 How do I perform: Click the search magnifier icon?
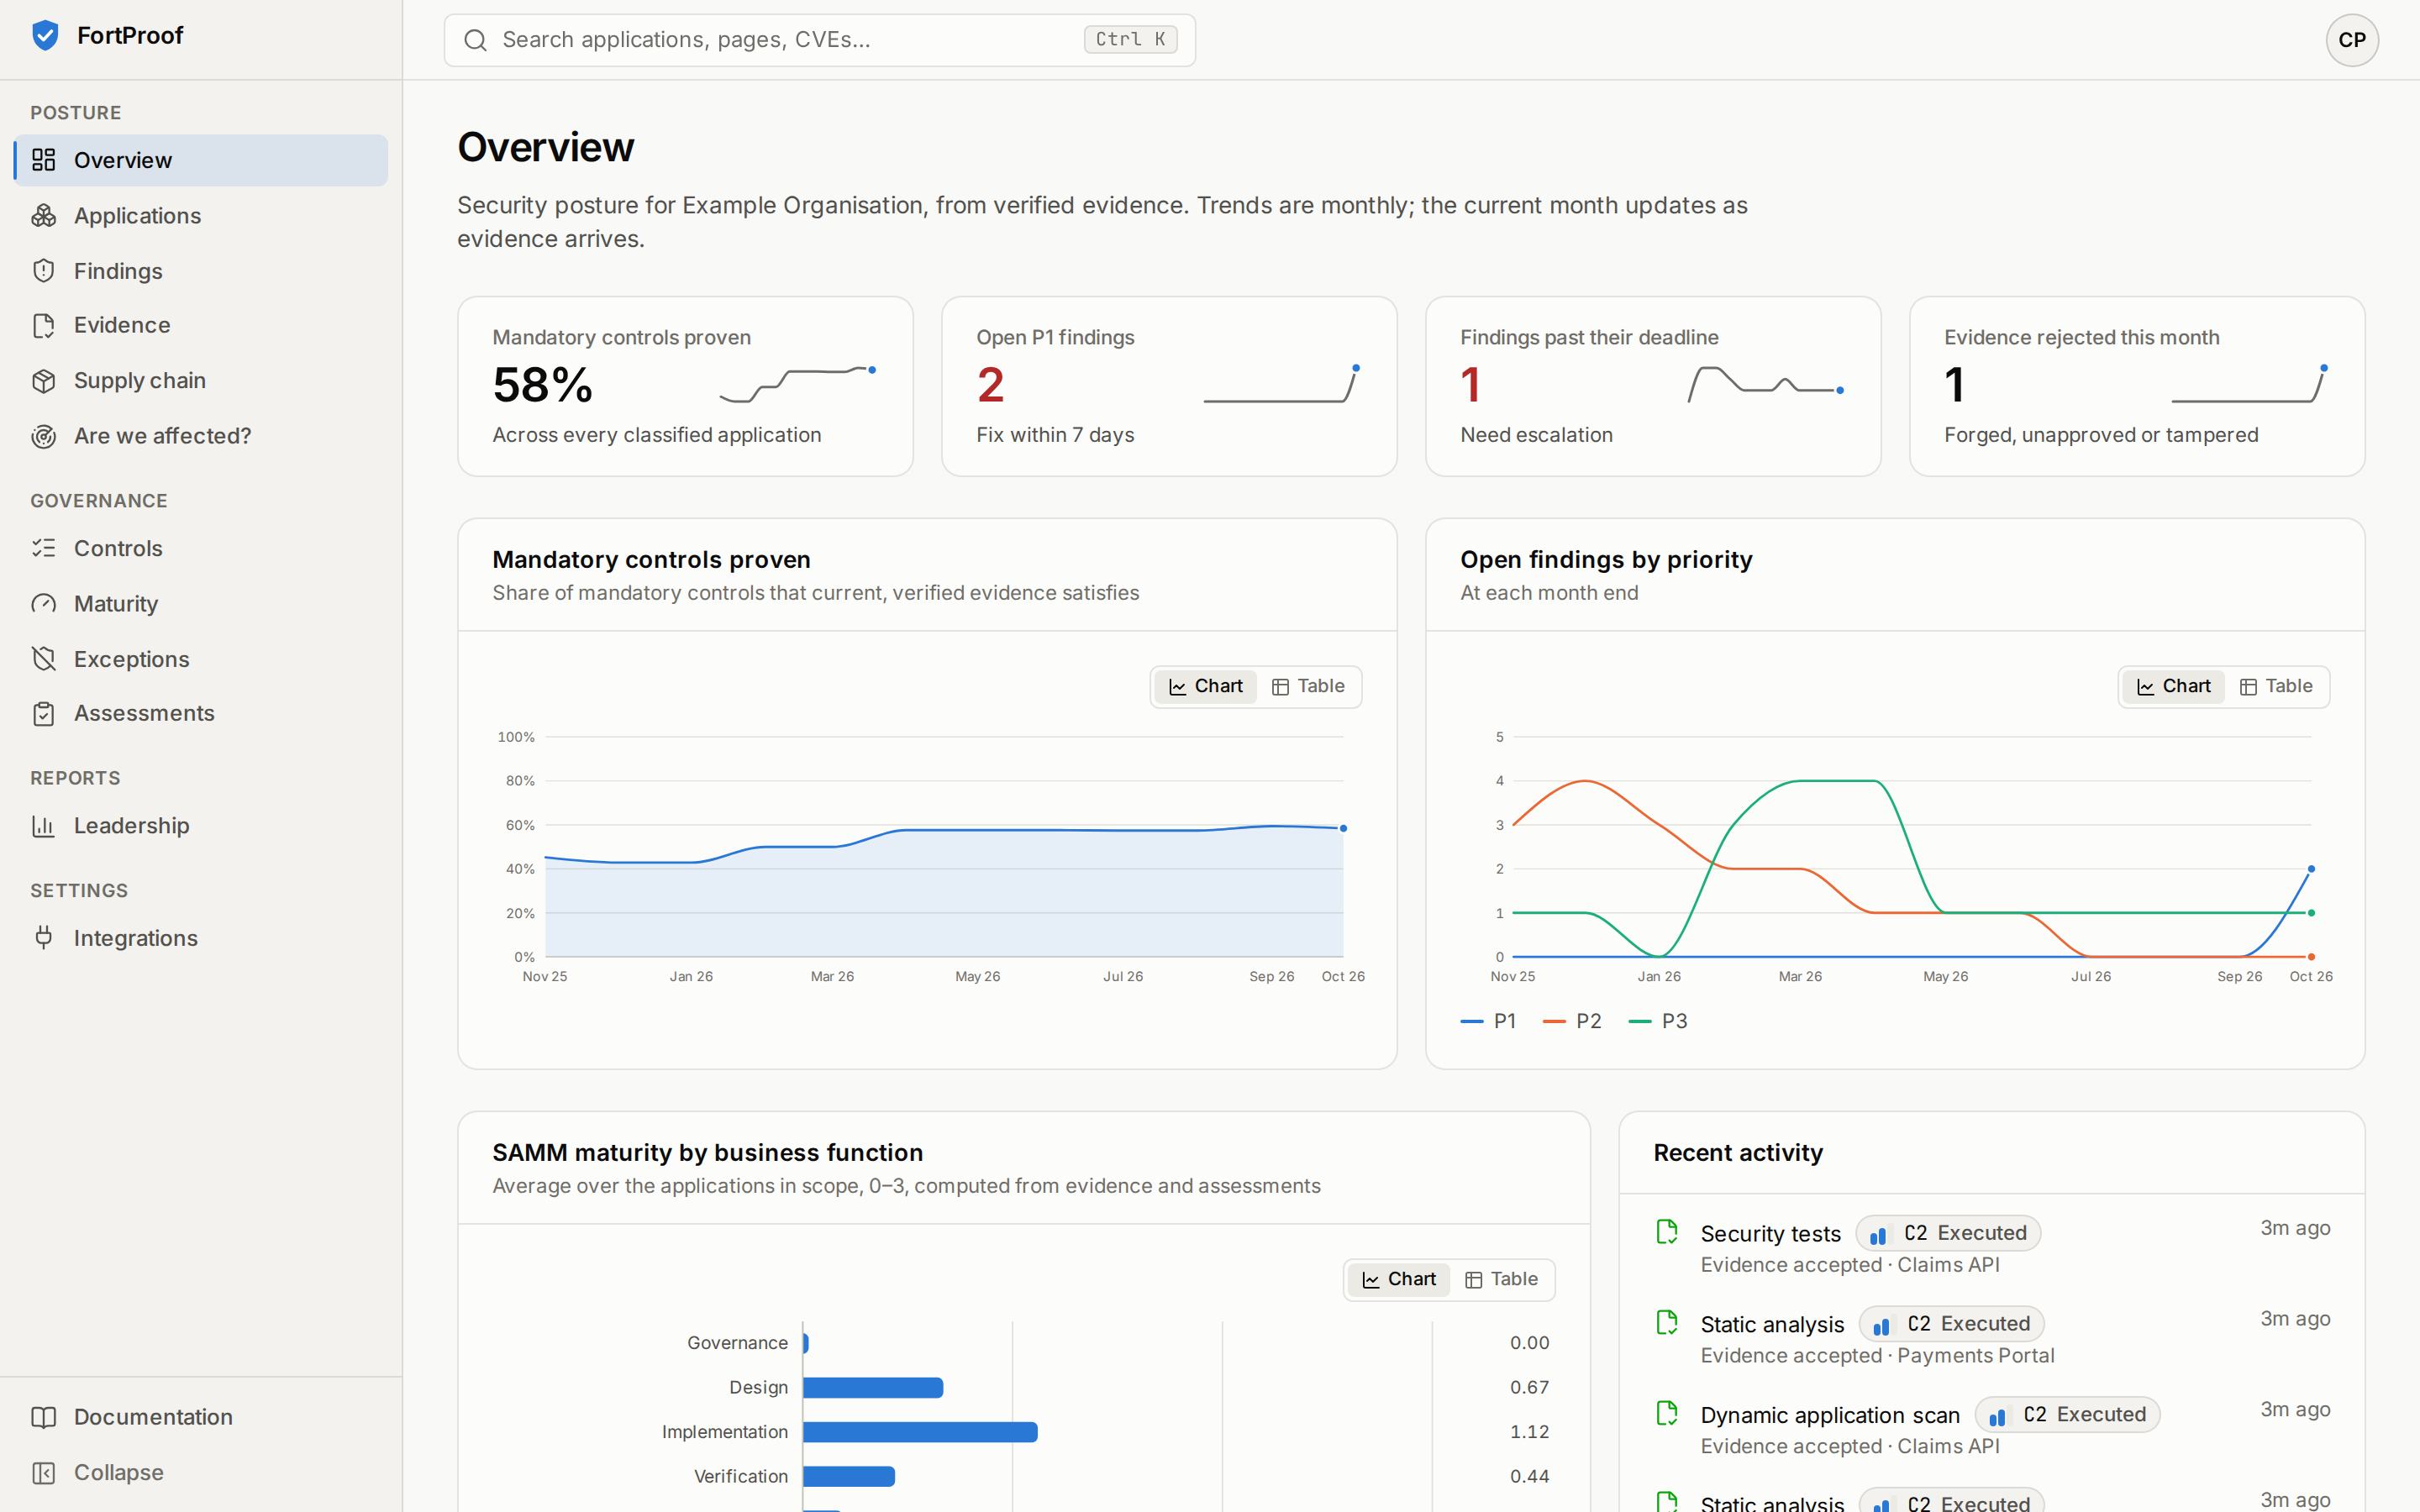(476, 40)
